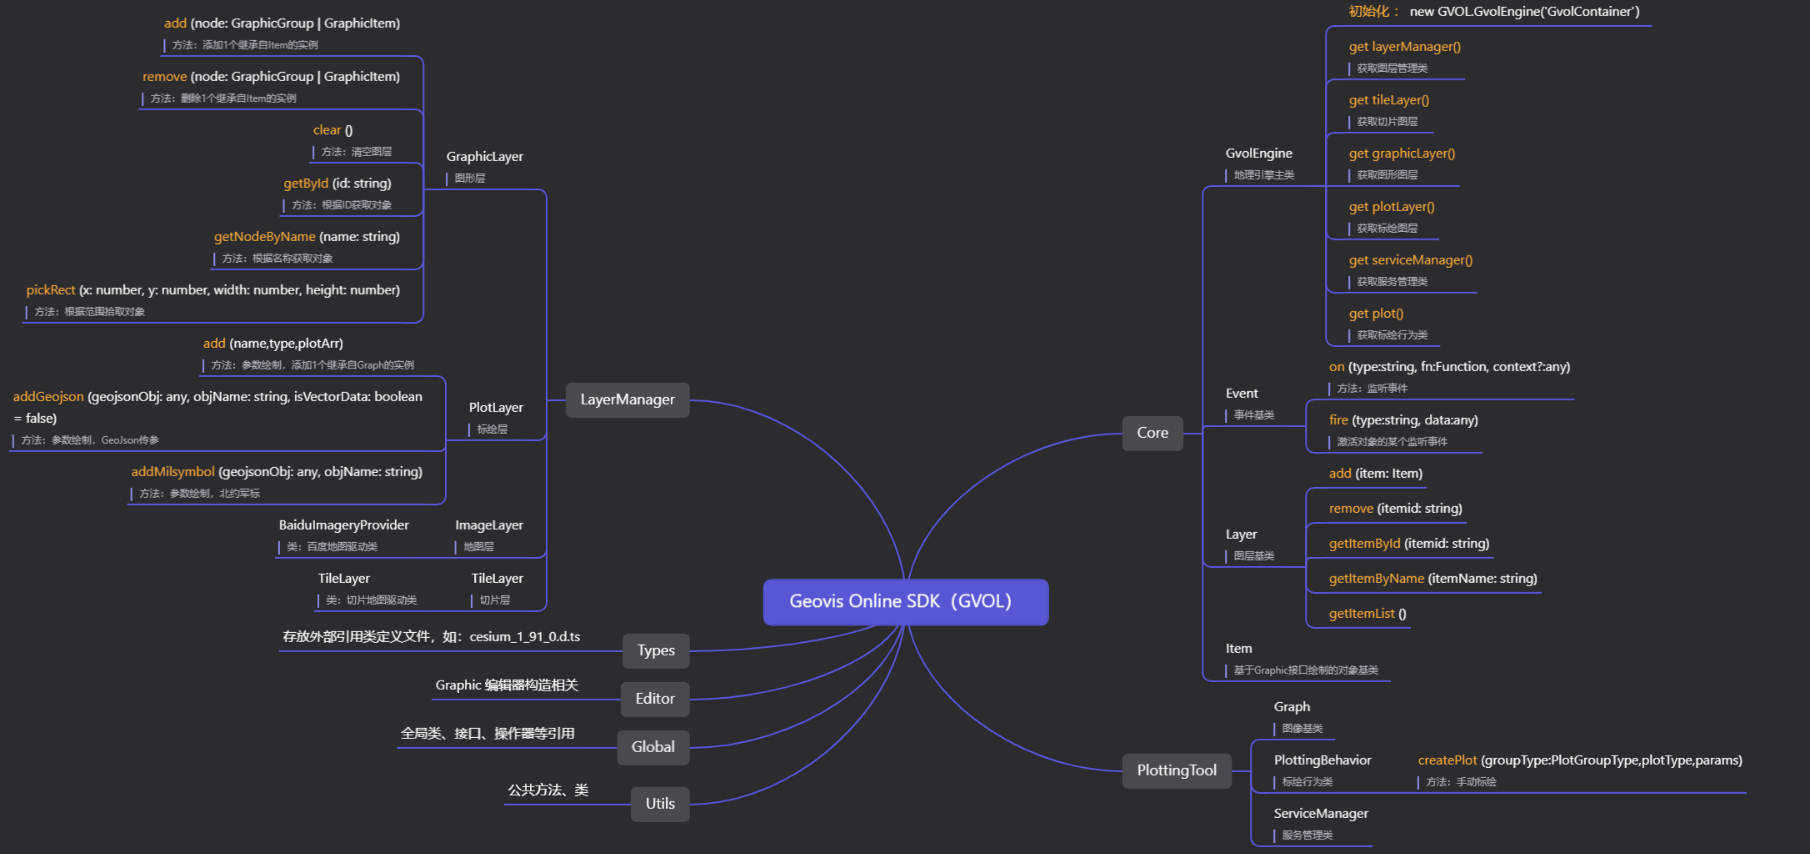
Task: Click the ImageLayer node
Action: pos(489,535)
